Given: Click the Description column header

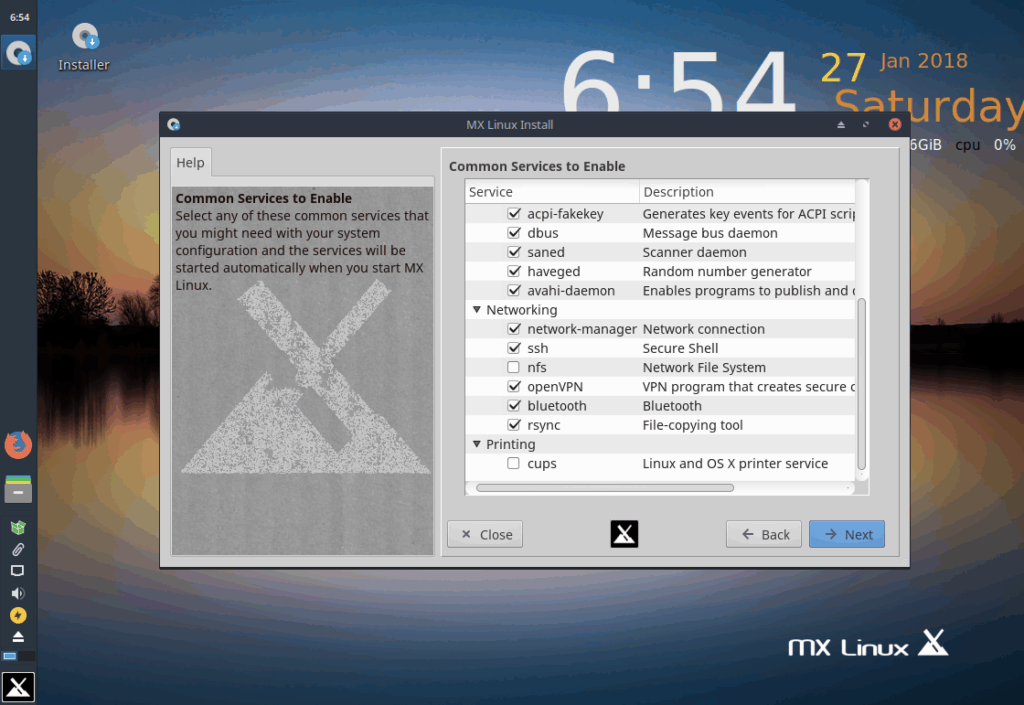Looking at the screenshot, I should pos(748,192).
